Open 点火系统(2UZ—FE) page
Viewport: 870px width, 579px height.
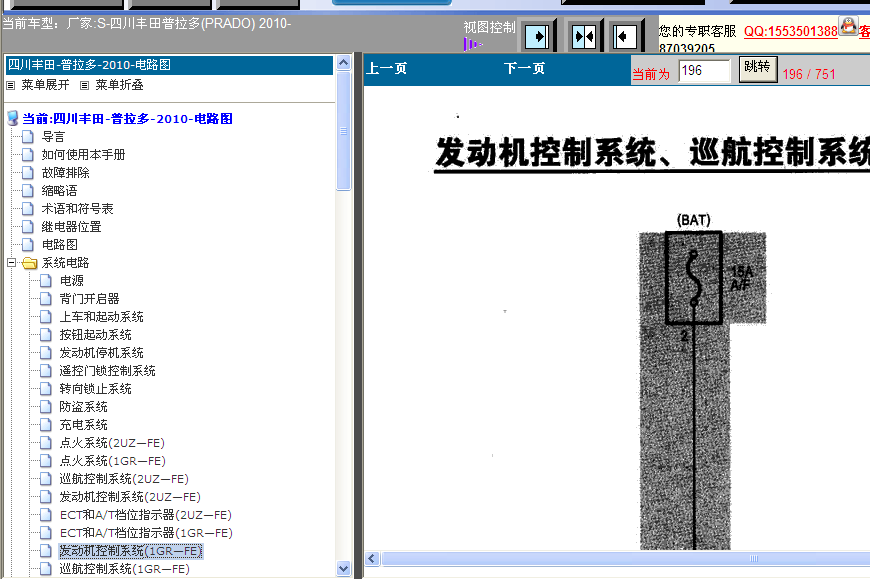pos(112,443)
